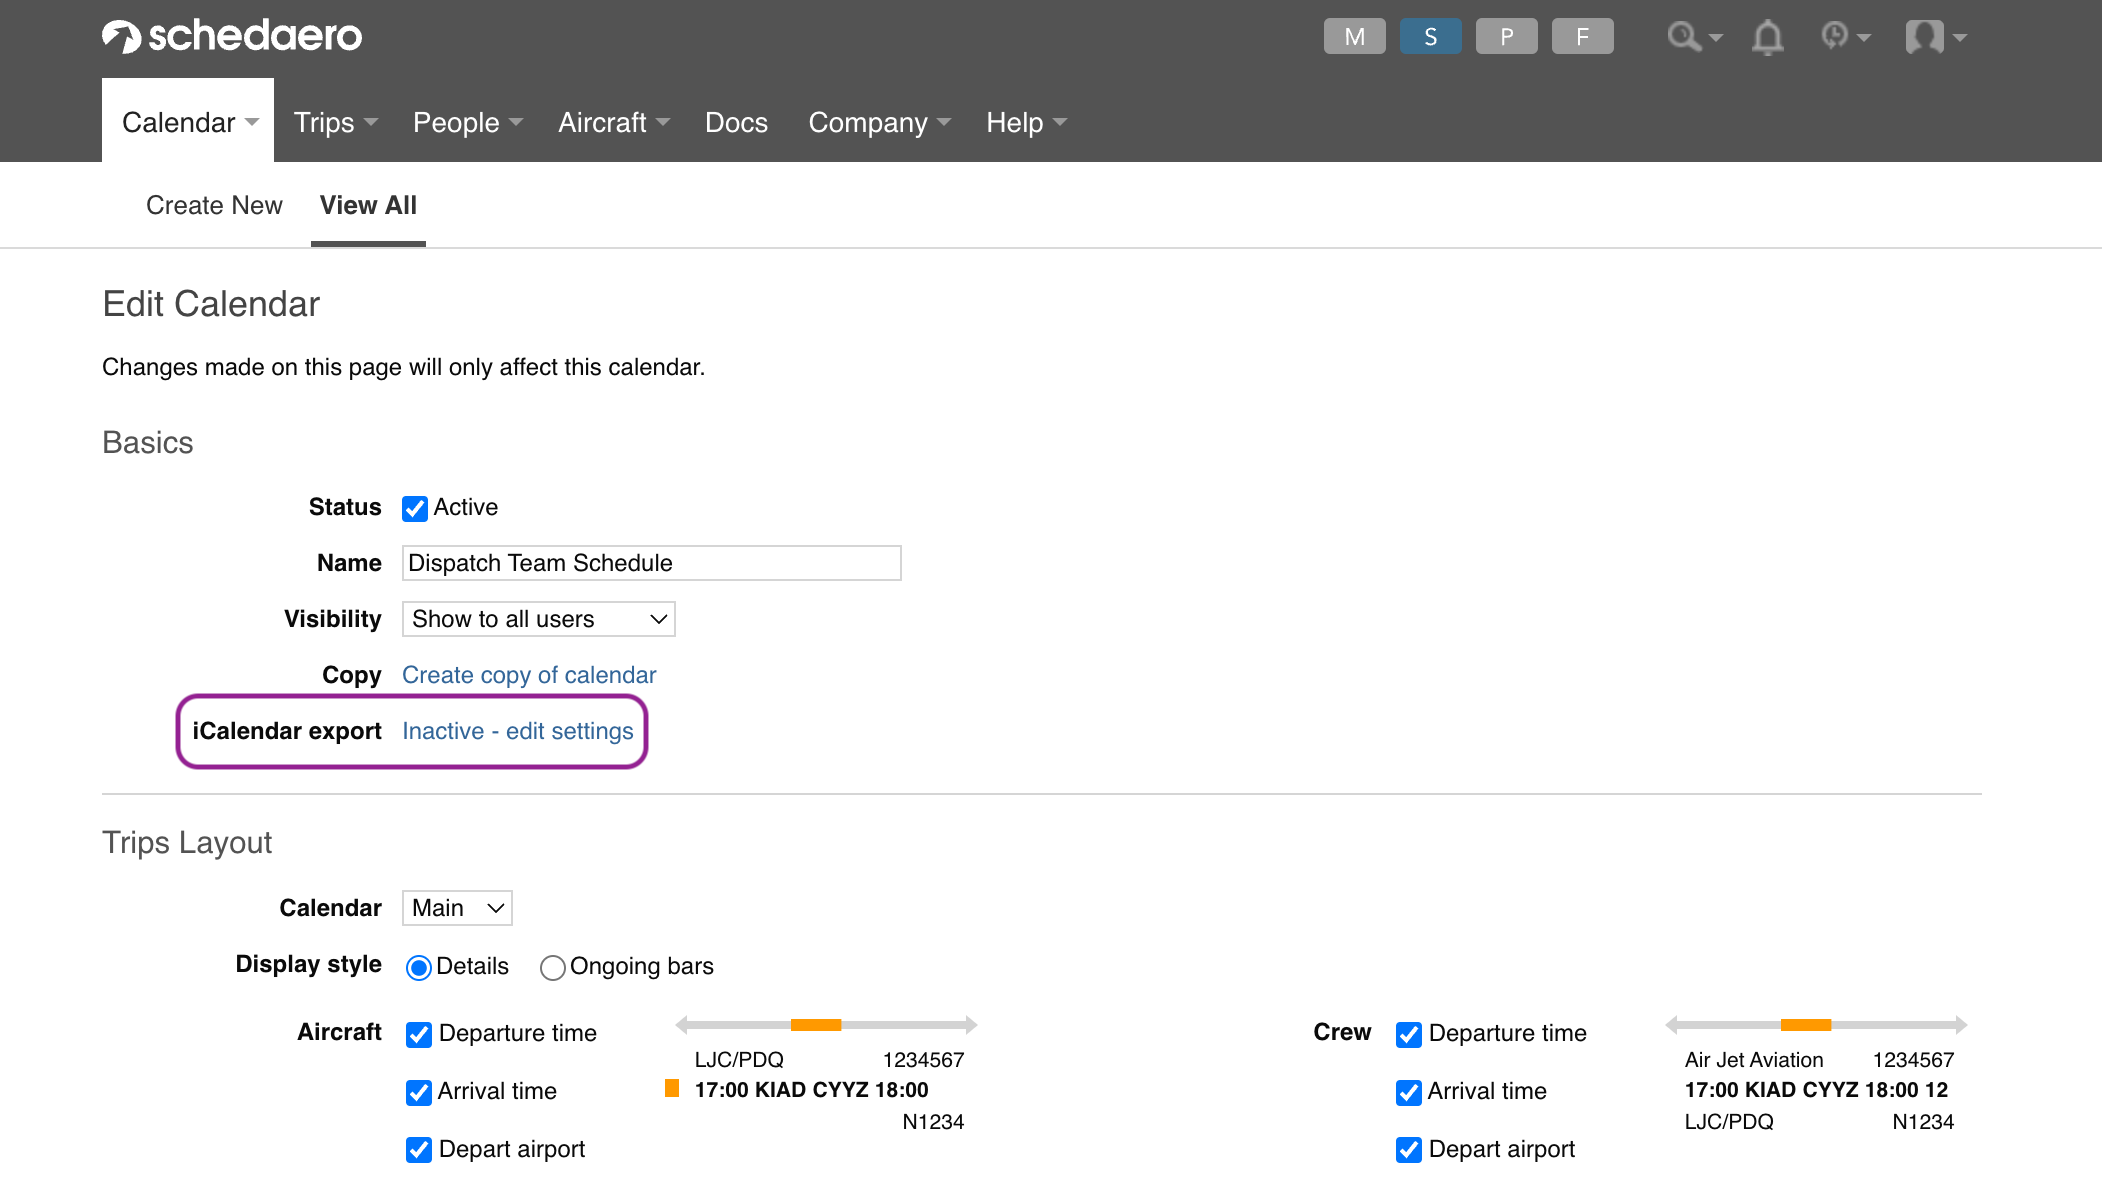
Task: Open the Docs menu item
Action: click(x=736, y=122)
